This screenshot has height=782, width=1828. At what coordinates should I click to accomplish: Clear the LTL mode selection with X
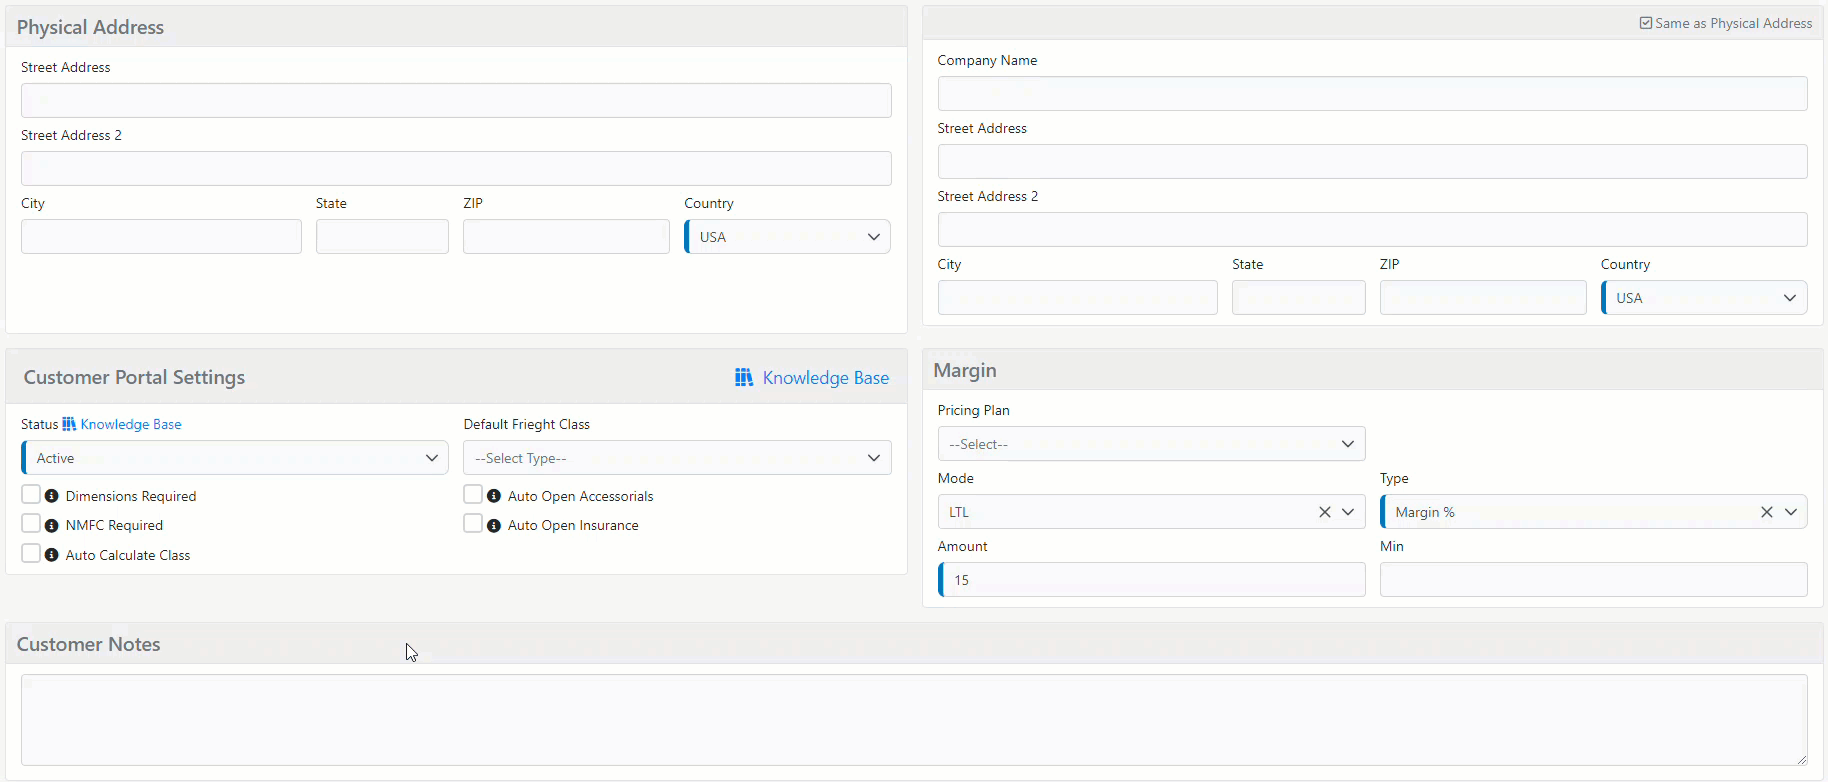(1324, 512)
